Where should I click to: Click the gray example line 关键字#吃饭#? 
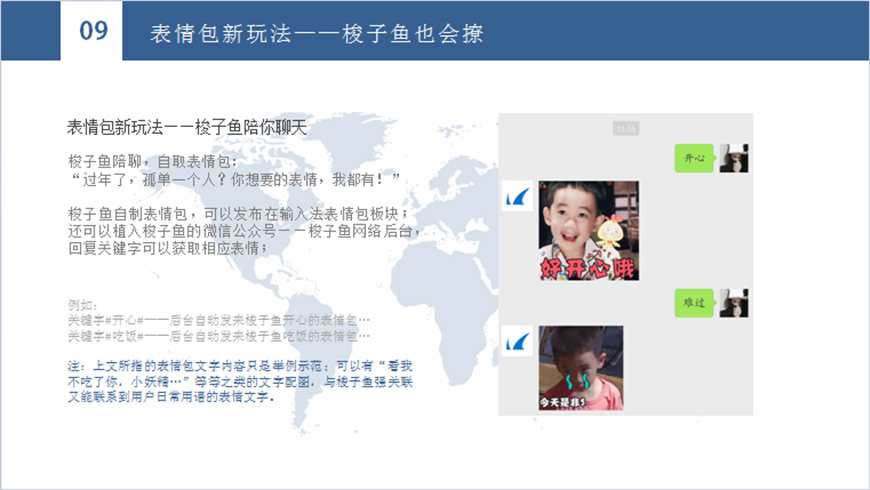coord(218,336)
